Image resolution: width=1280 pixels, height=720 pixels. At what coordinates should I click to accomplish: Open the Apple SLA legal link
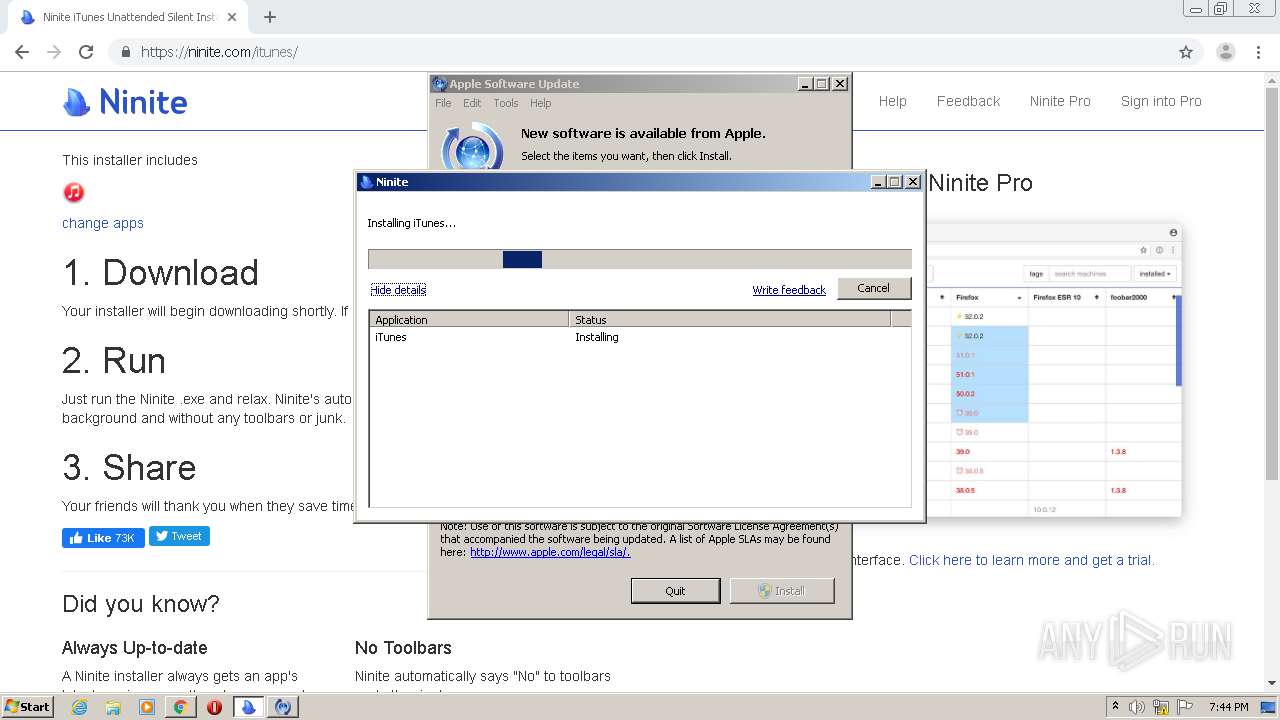click(550, 552)
